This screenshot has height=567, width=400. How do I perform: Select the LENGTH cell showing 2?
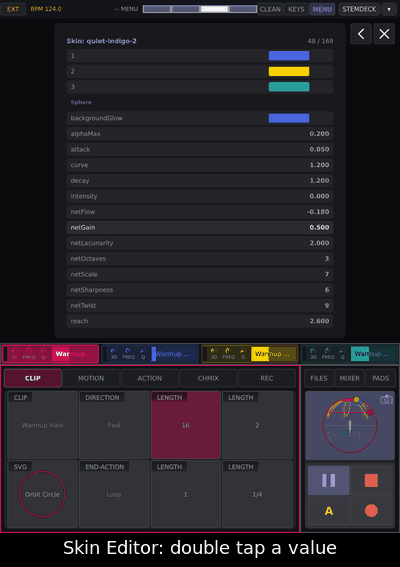[257, 425]
